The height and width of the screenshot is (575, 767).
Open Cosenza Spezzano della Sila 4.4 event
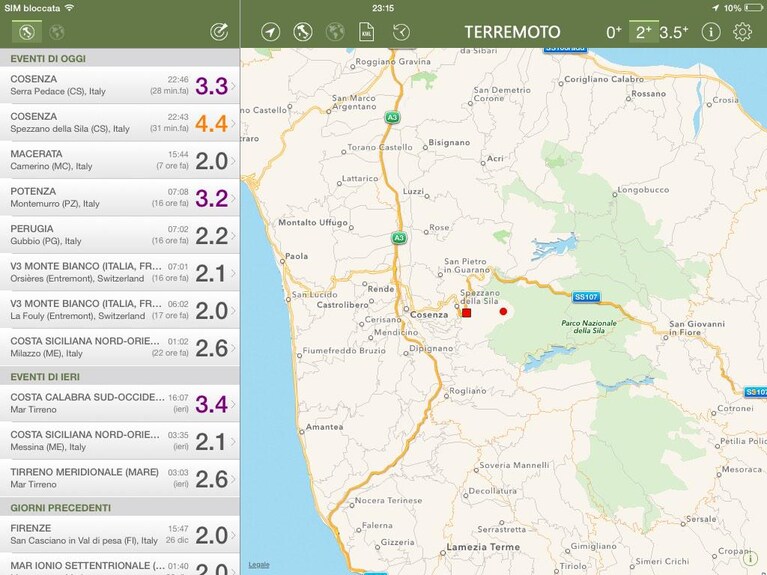click(120, 122)
